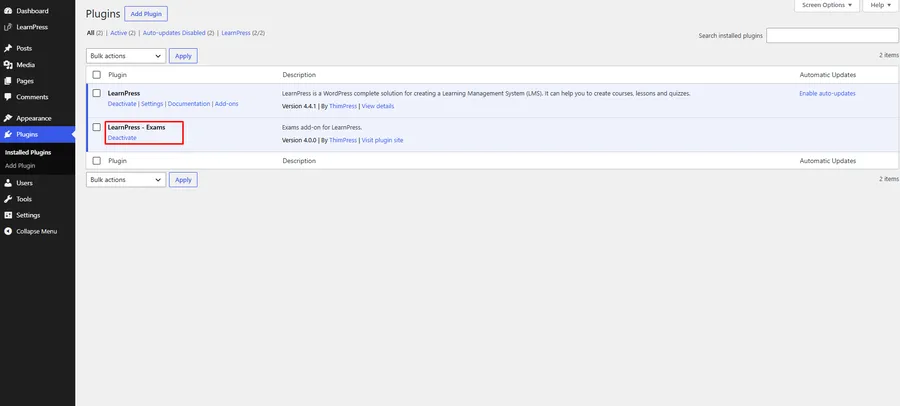Click the Search installed plugins field
900x406 pixels.
(x=832, y=36)
